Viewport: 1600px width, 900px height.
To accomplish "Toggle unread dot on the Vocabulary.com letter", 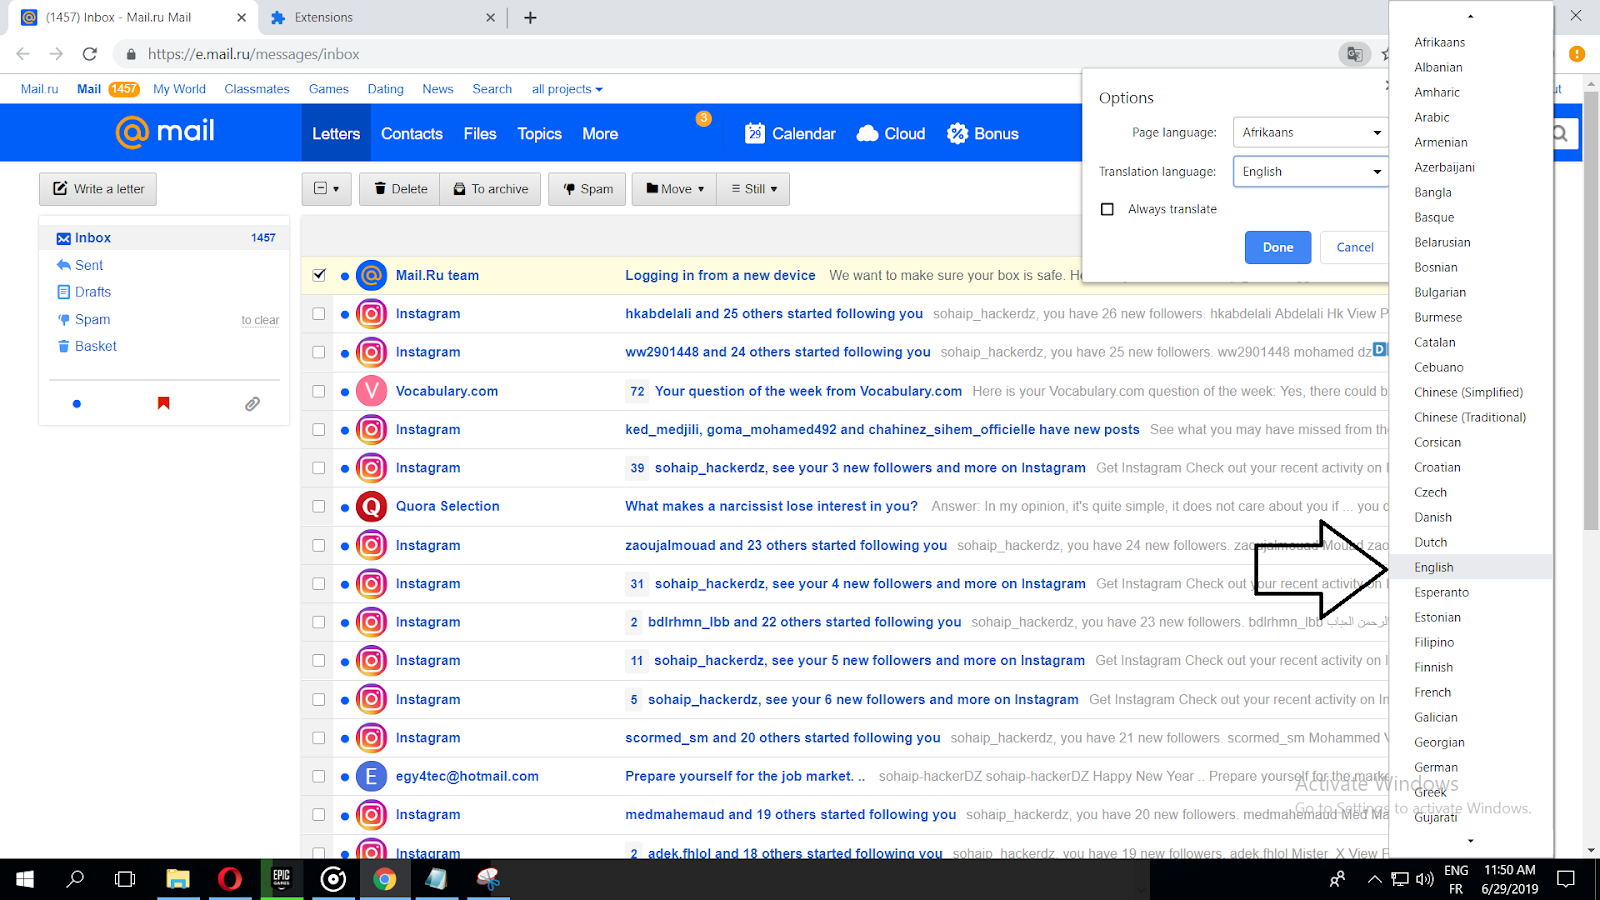I will (x=345, y=392).
